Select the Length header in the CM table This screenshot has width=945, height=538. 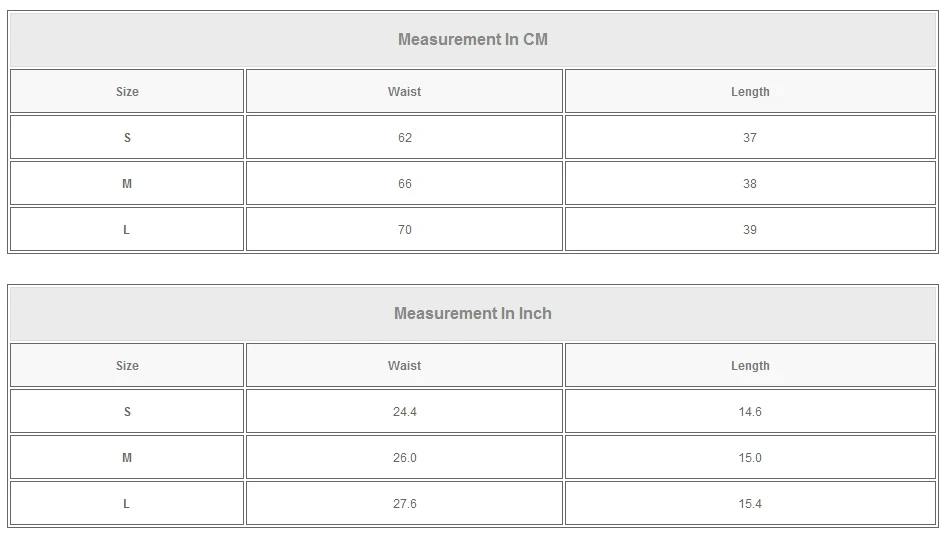pos(750,92)
